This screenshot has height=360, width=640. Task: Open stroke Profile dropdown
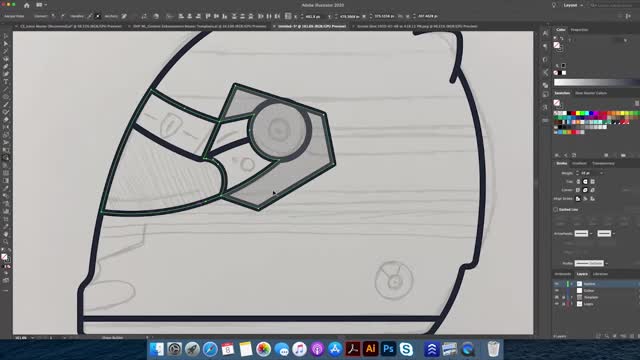point(607,263)
